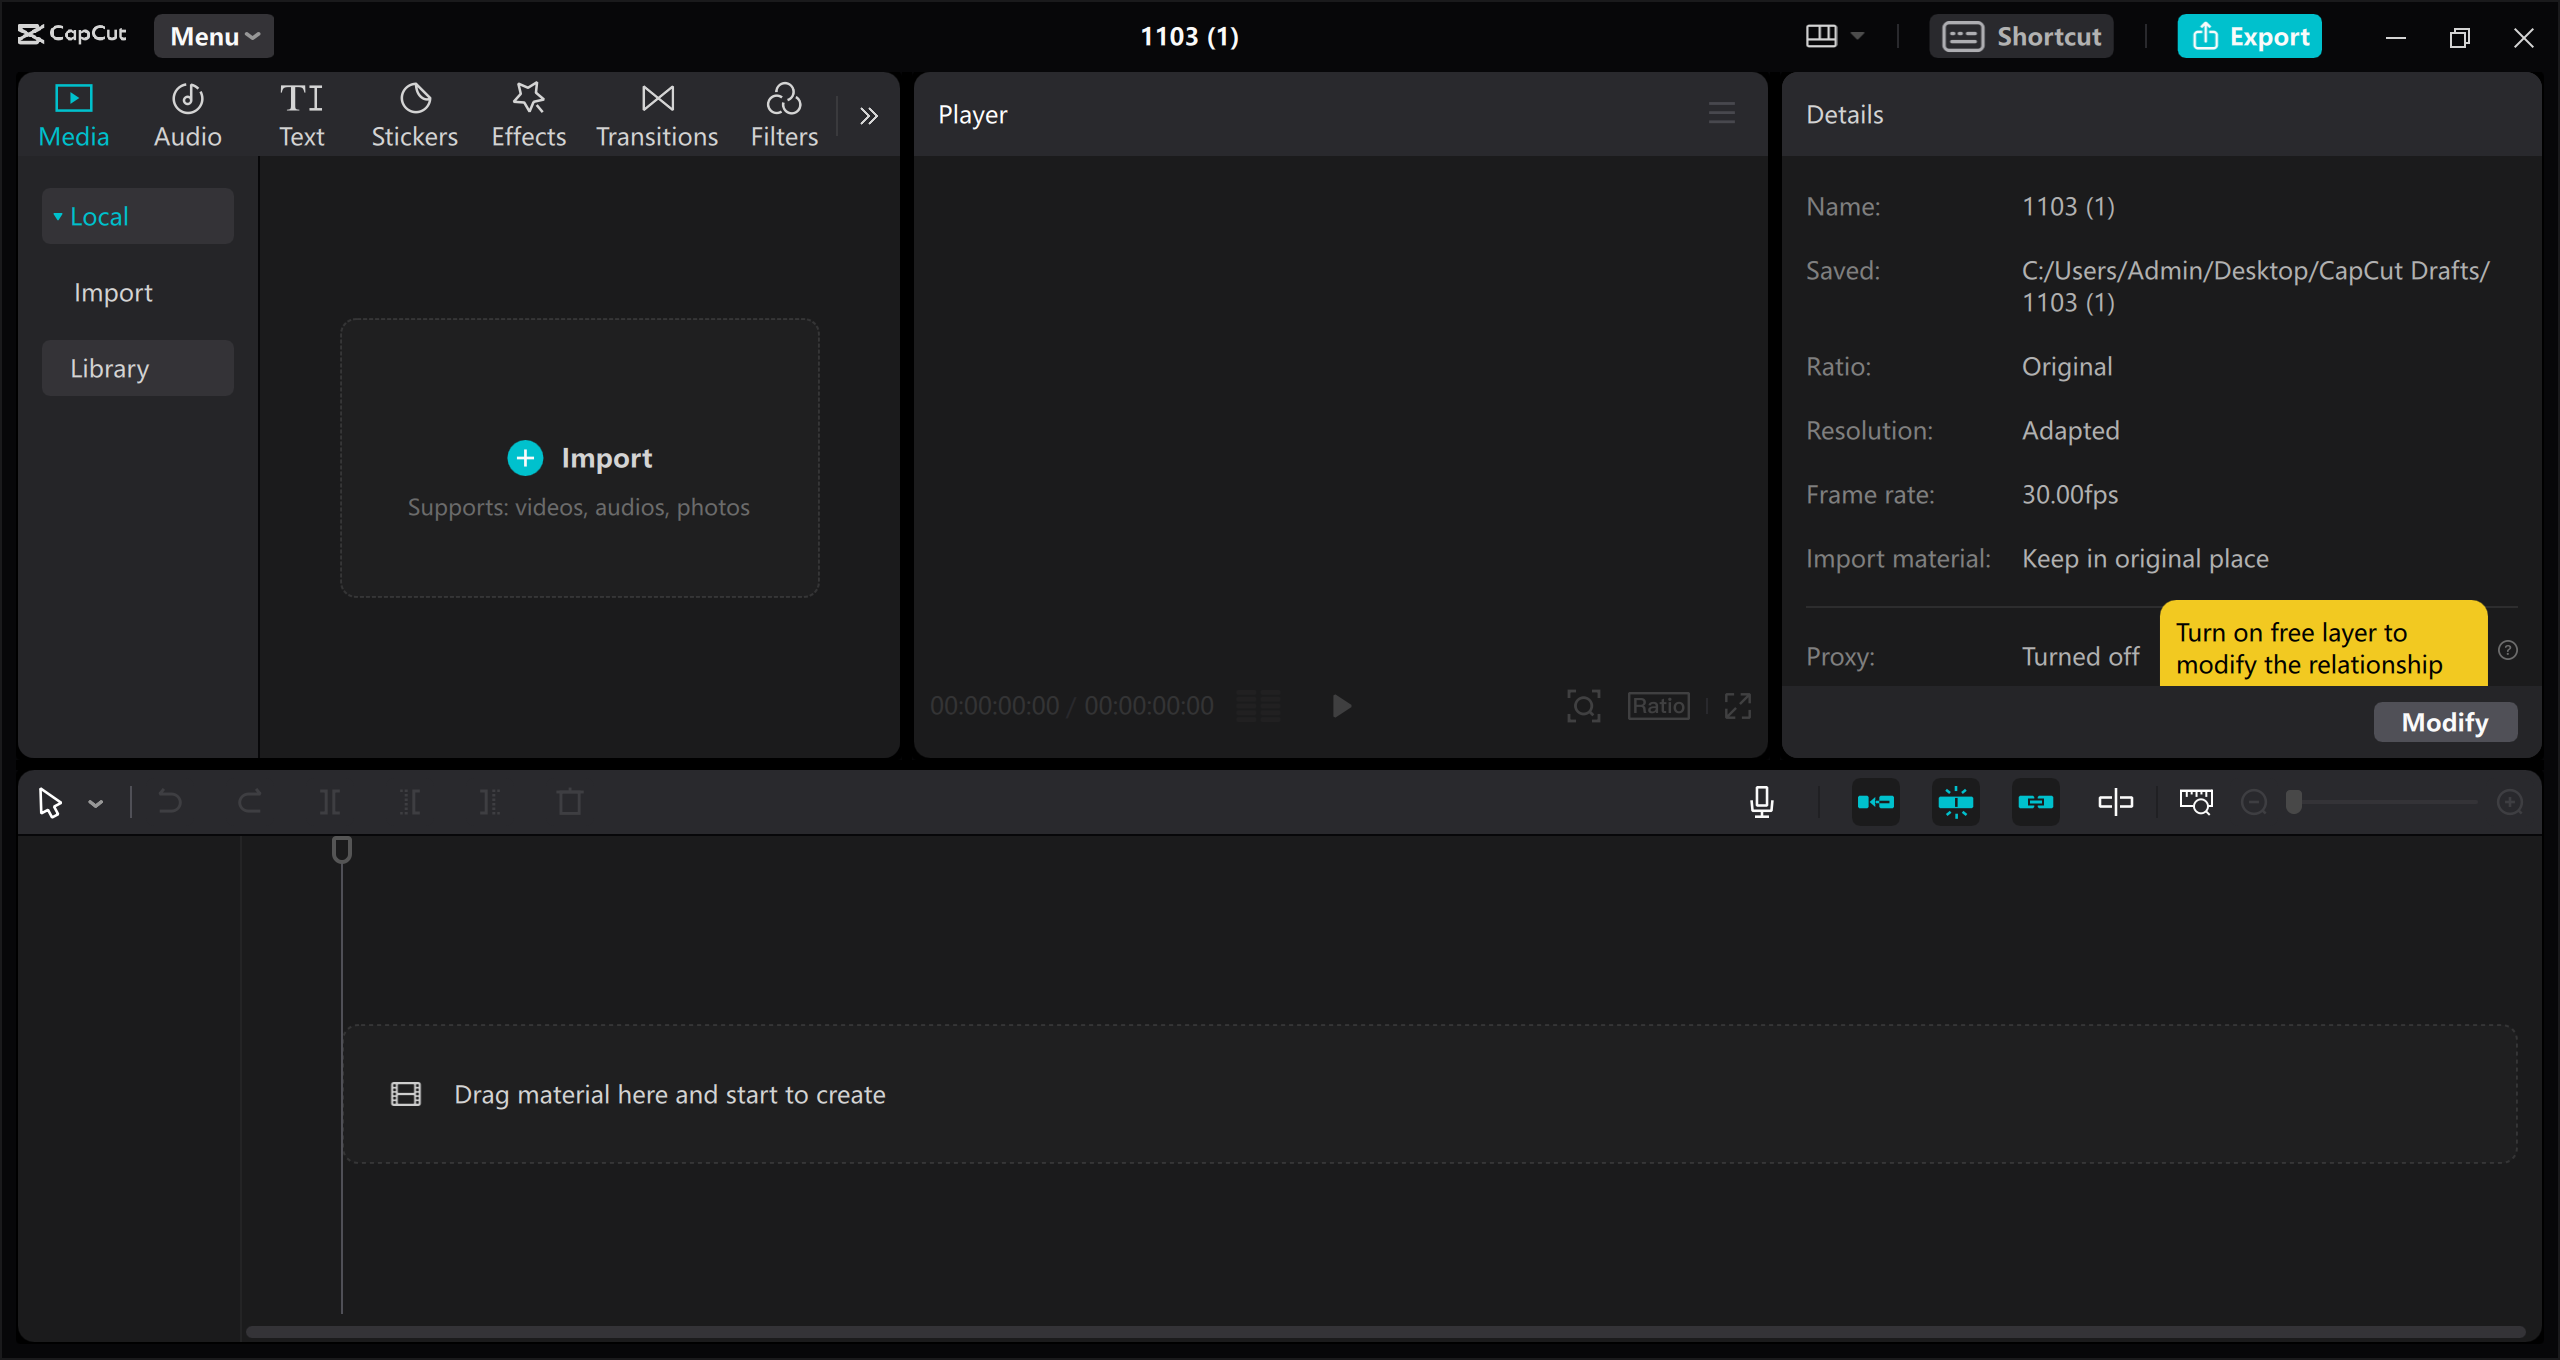Toggle the linkage button in timeline
2560x1360 pixels.
tap(2035, 802)
